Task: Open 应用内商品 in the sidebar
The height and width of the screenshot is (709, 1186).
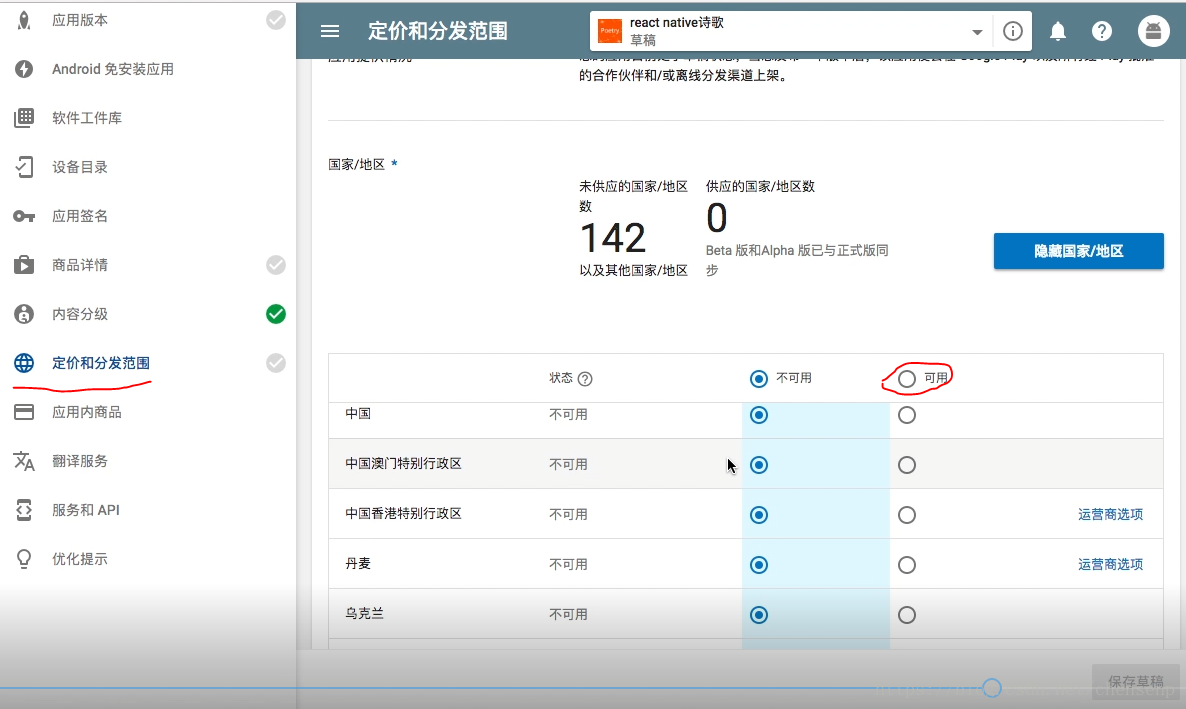Action: tap(87, 412)
